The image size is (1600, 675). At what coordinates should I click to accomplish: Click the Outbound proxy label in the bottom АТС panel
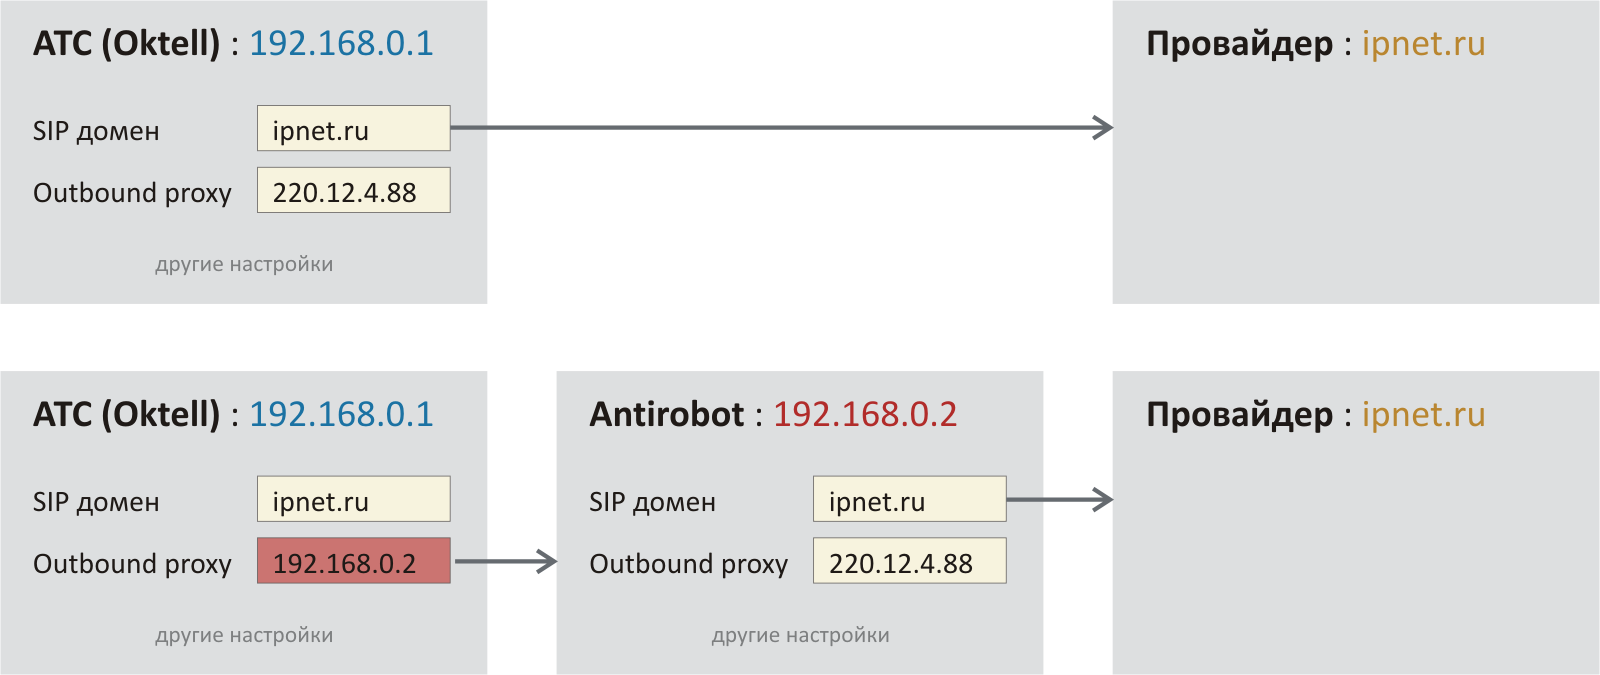click(132, 564)
